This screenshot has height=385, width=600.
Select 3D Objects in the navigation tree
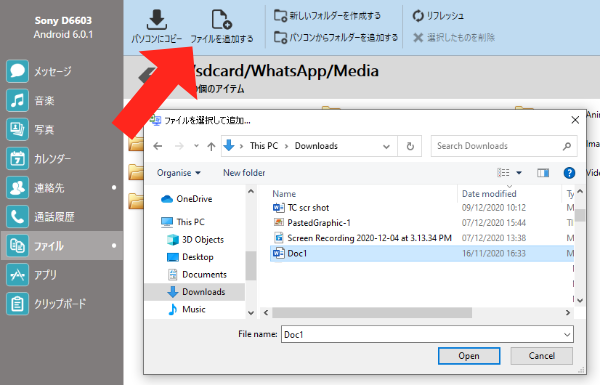pos(196,240)
